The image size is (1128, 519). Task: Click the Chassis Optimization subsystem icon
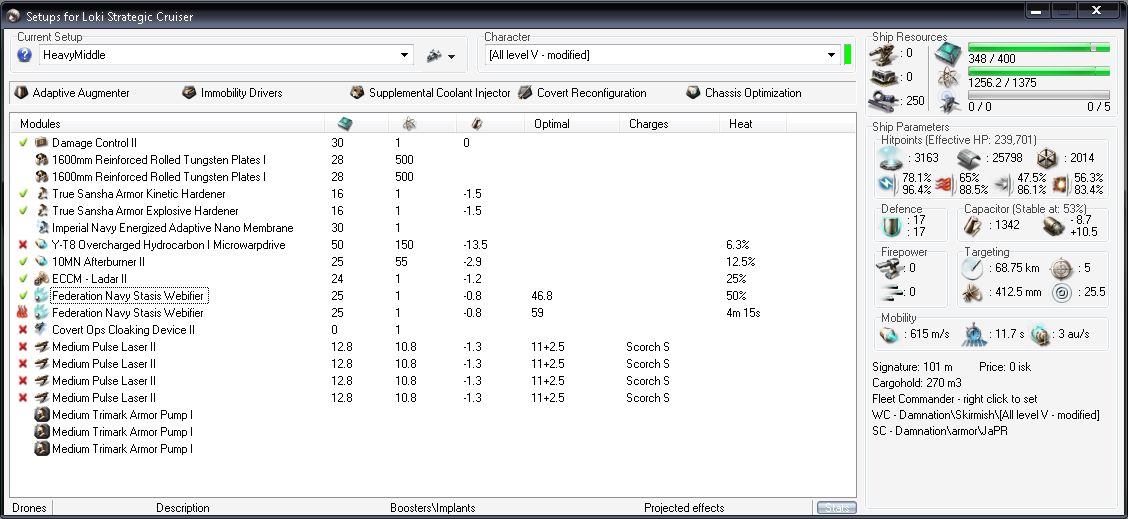(x=693, y=93)
